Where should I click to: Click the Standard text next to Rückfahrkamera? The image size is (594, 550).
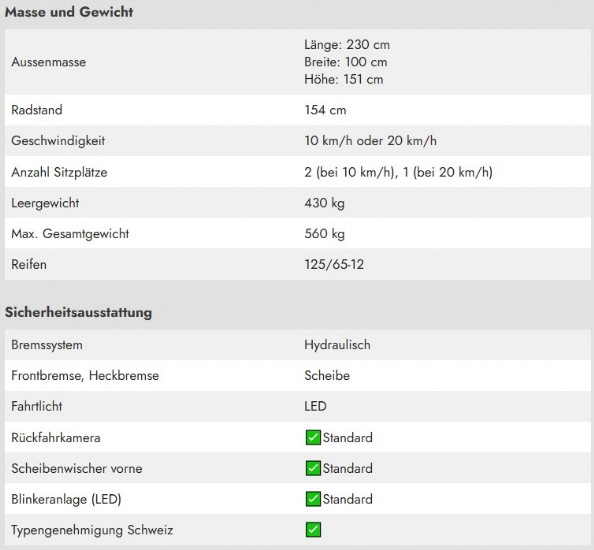coord(347,438)
